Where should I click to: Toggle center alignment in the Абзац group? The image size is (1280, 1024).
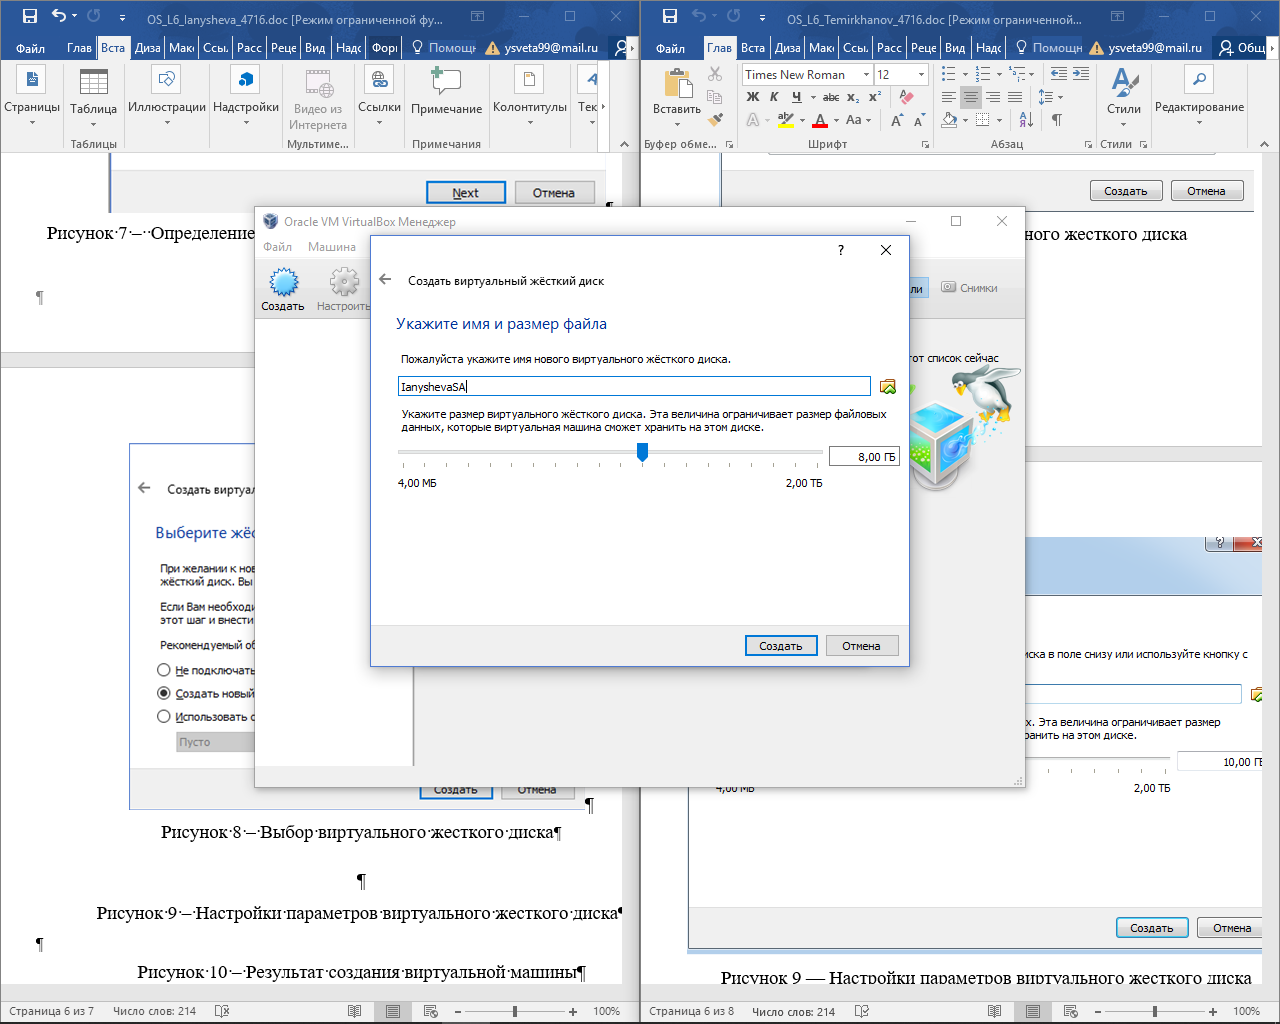(x=970, y=97)
